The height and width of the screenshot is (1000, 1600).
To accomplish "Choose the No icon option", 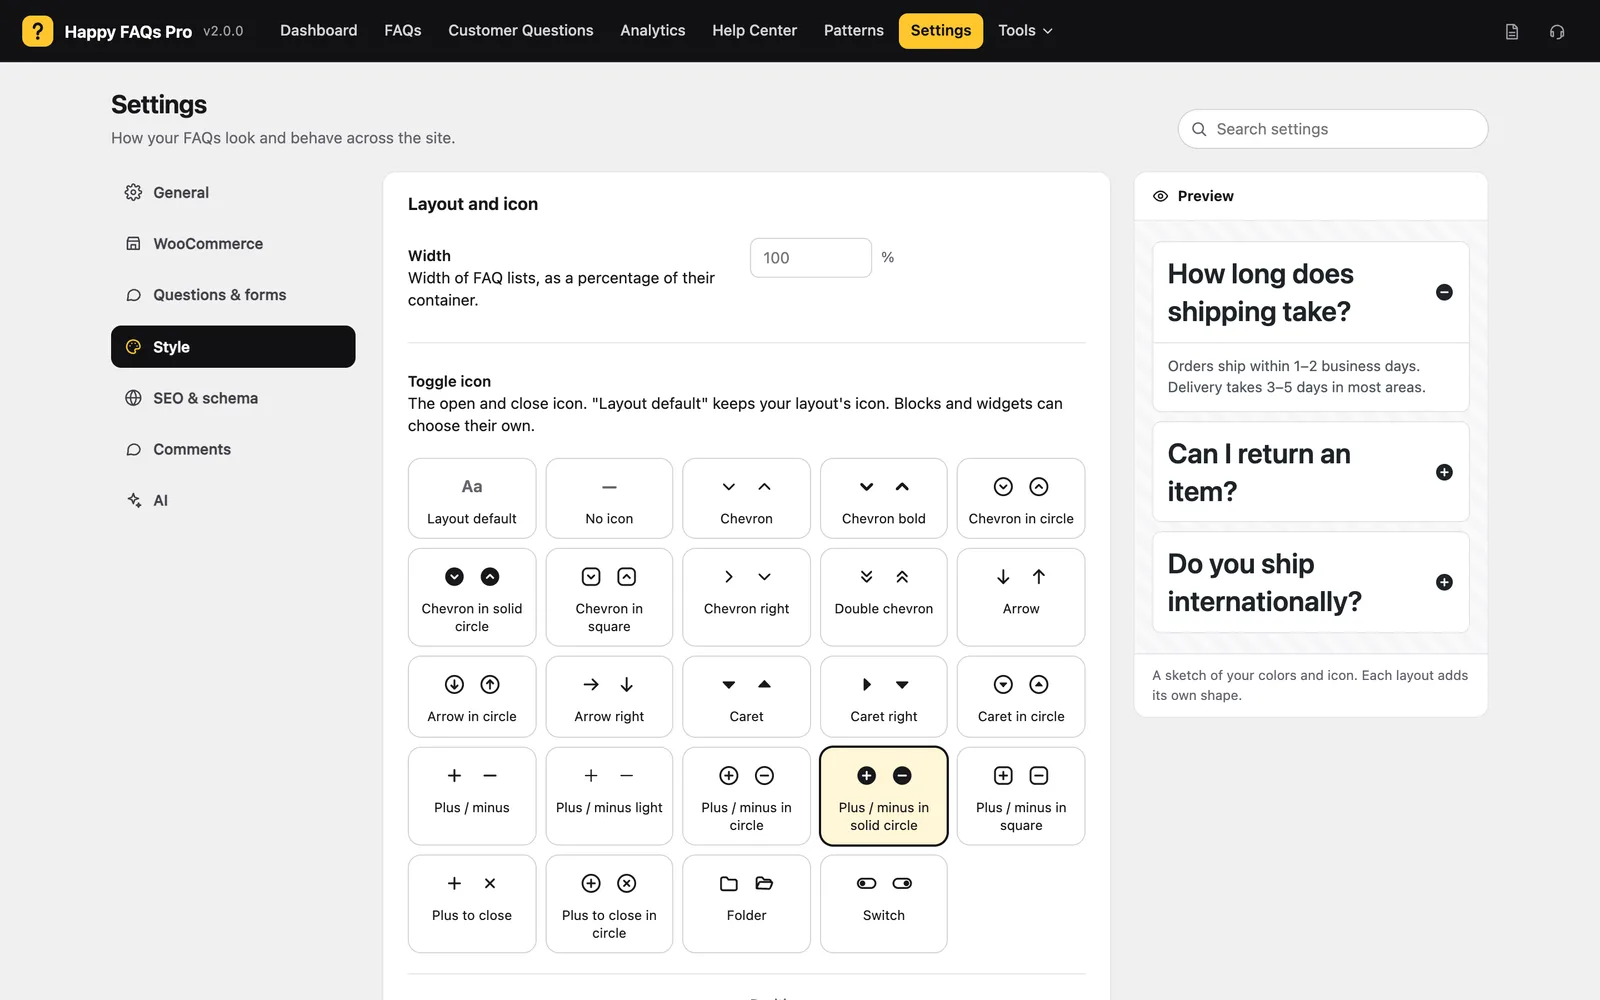I will pos(609,498).
